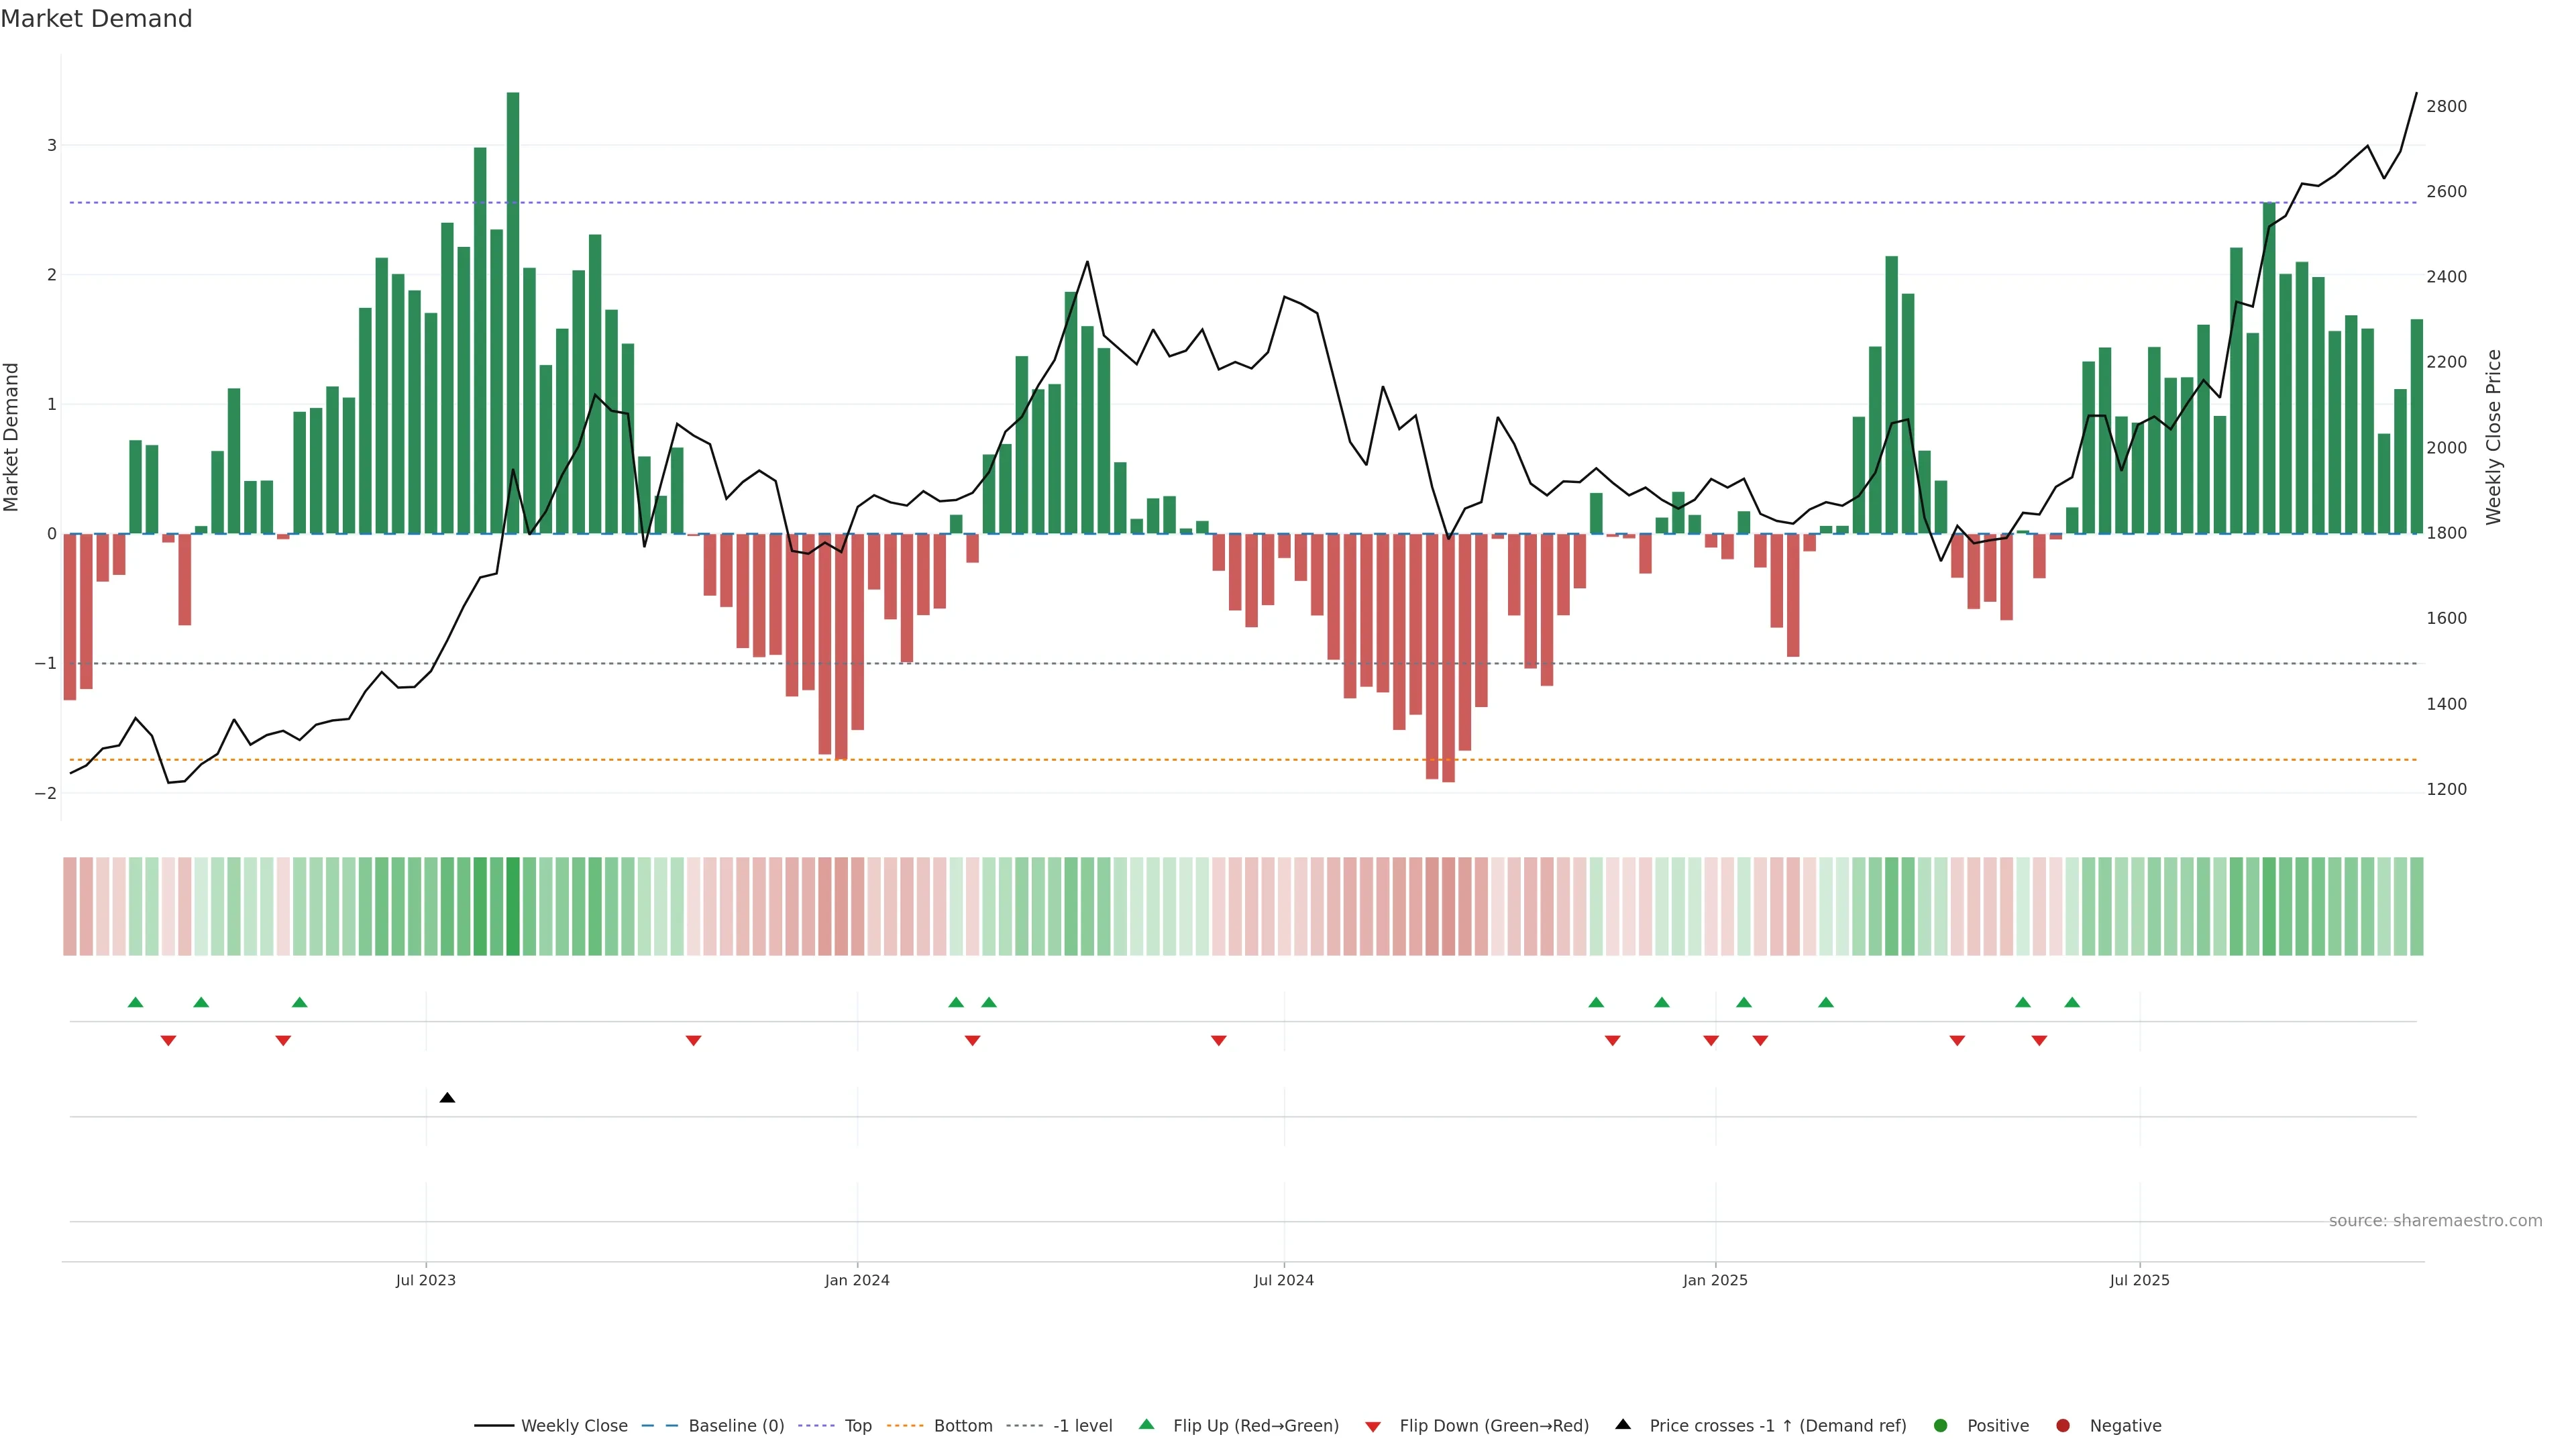Click the red Negative legend dot
The image size is (2576, 1449).
click(2062, 1425)
